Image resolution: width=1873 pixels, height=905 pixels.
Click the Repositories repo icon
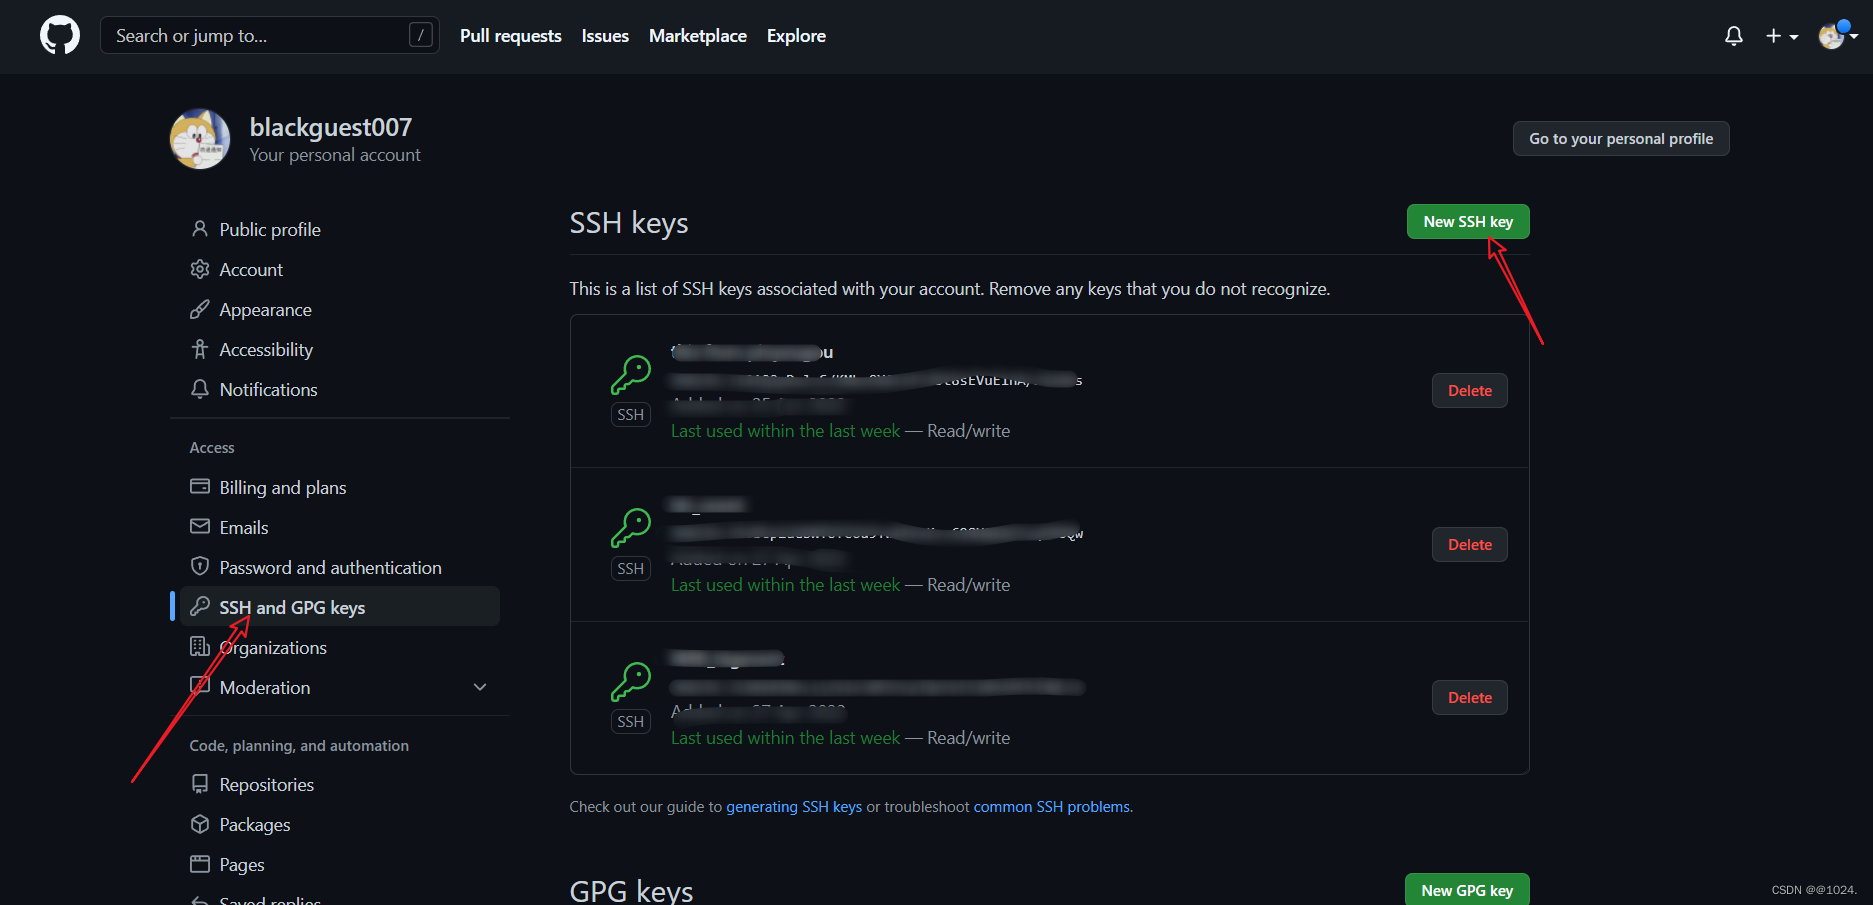tap(200, 784)
